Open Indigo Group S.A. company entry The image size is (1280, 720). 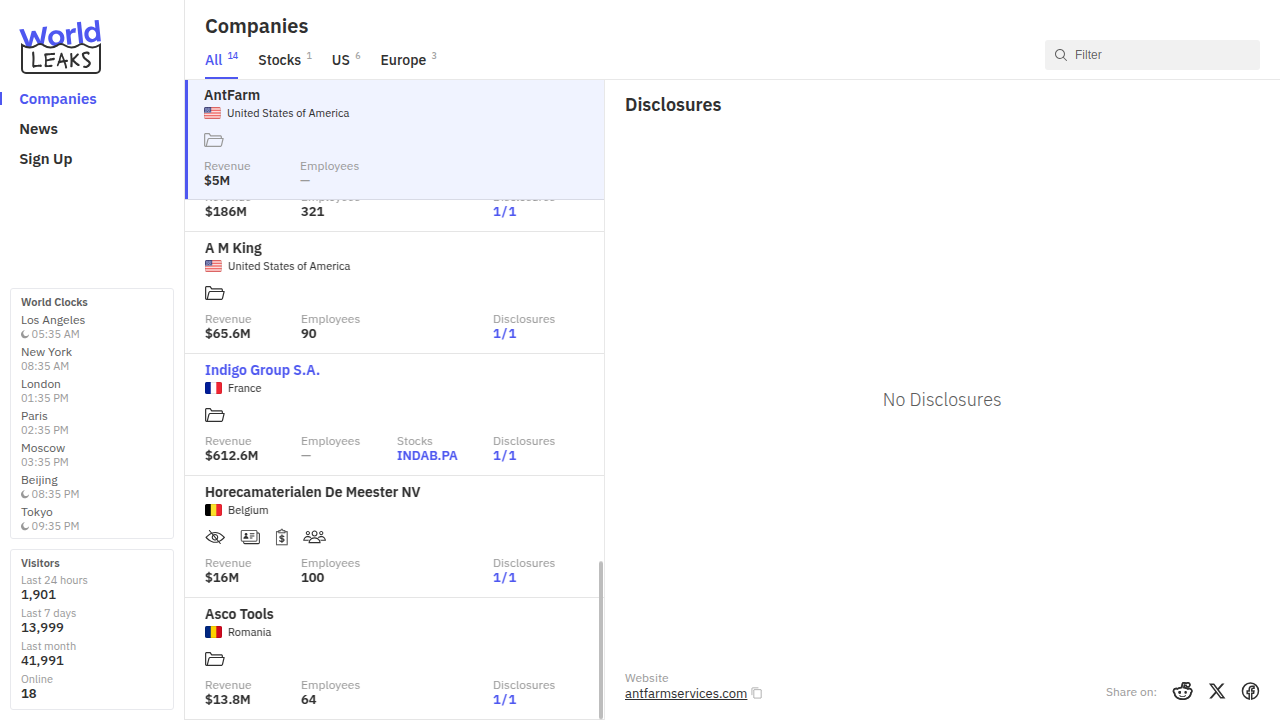point(262,370)
